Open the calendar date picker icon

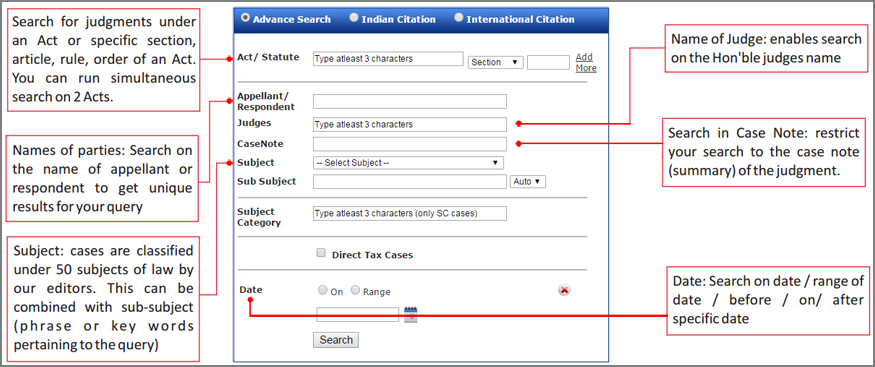coord(411,315)
